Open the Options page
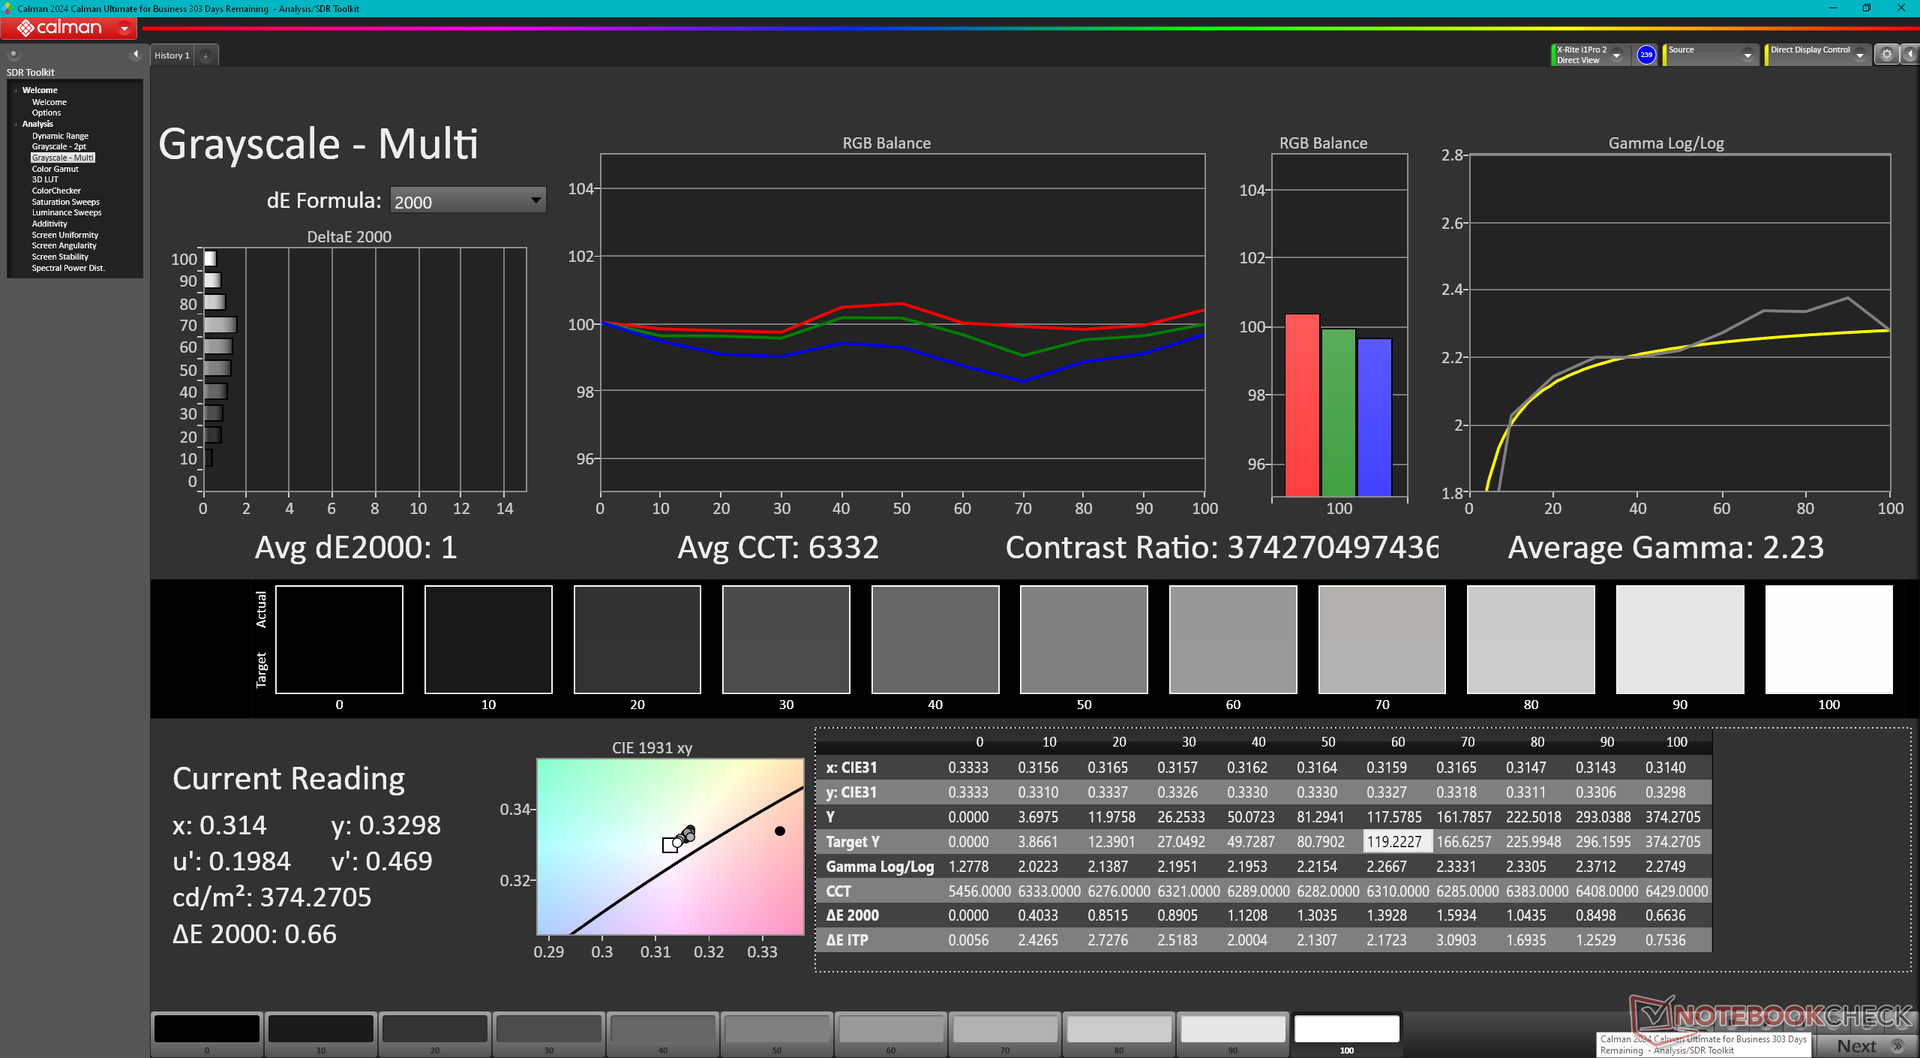Screen dimensions: 1920x1058 (x=46, y=113)
